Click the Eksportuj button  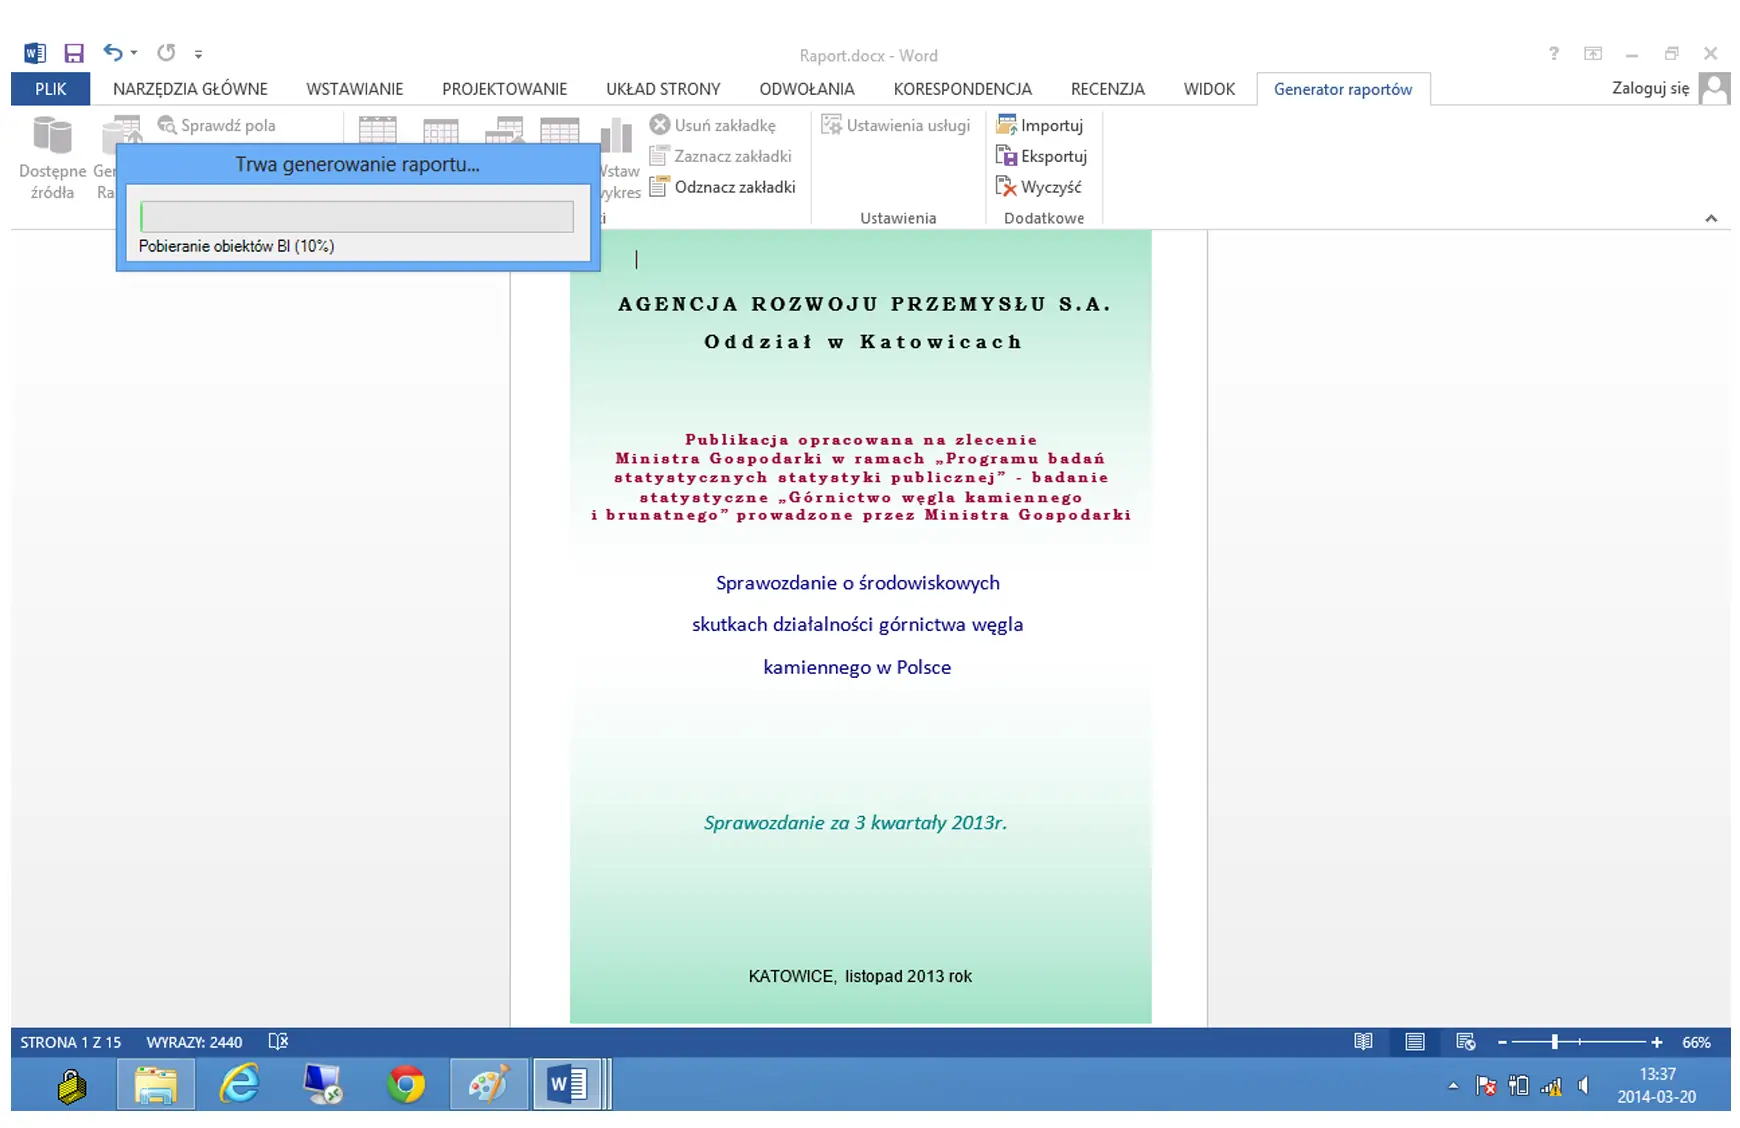(1041, 156)
